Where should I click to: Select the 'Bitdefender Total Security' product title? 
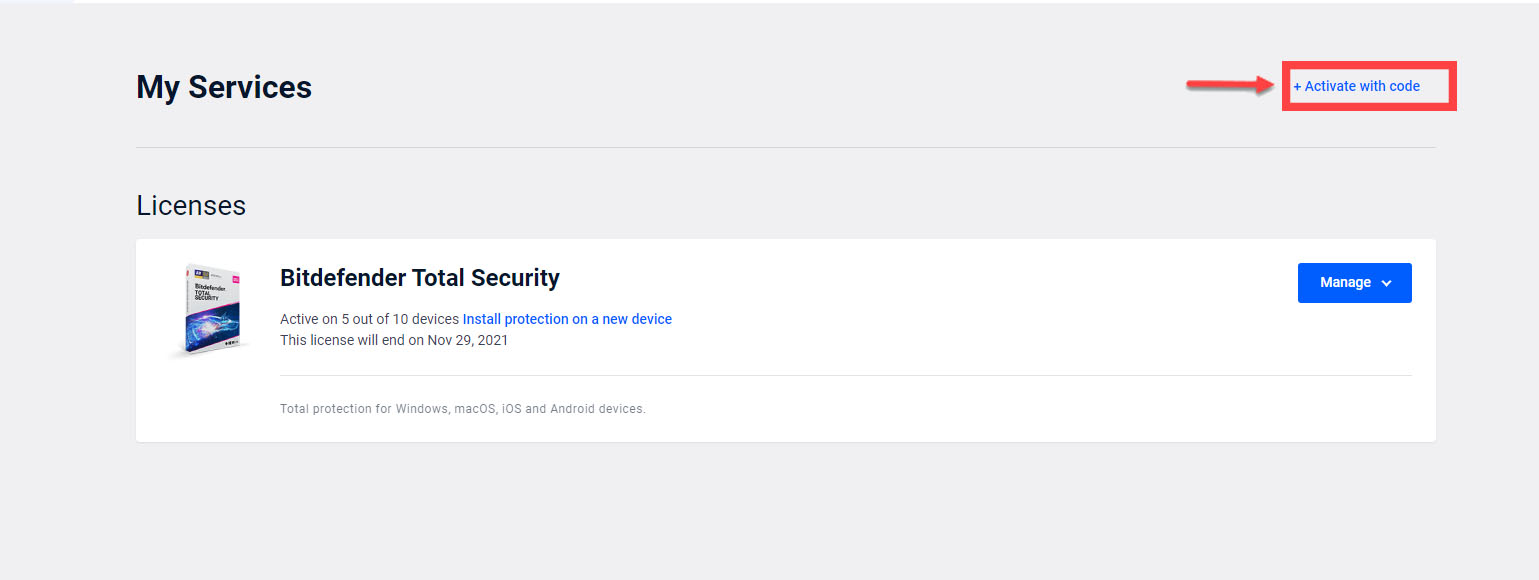420,277
